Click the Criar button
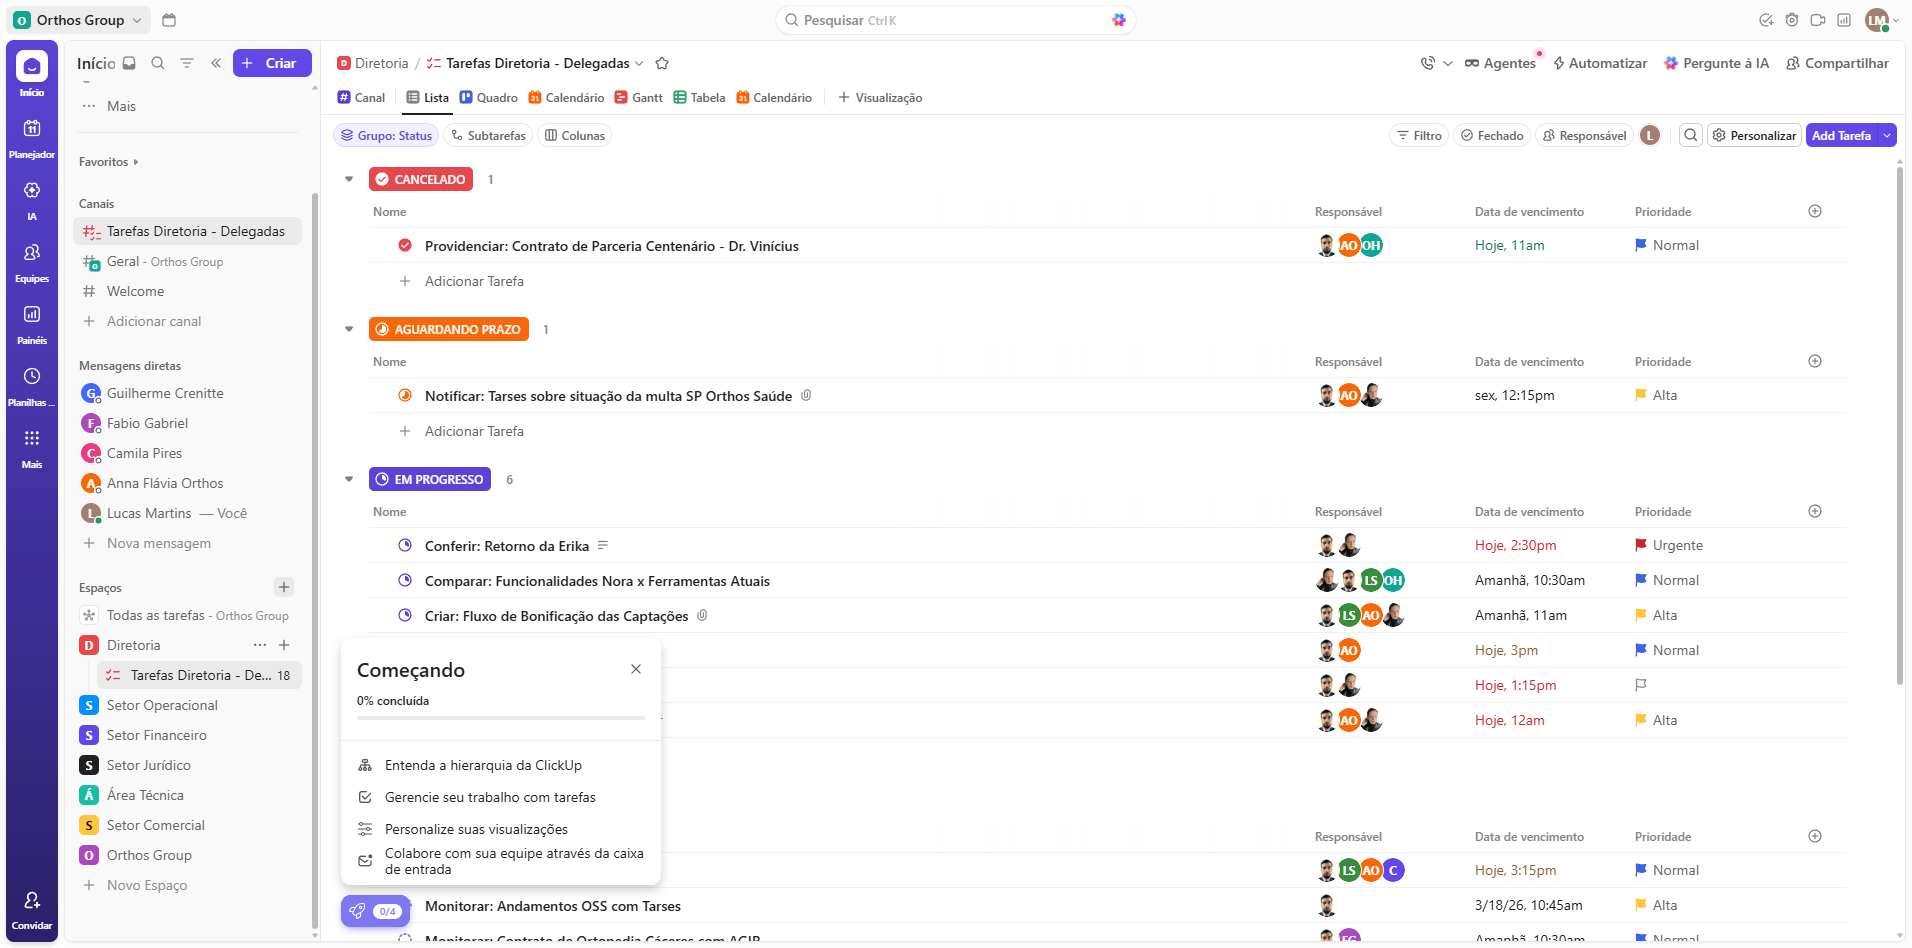This screenshot has height=948, width=1912. click(272, 63)
